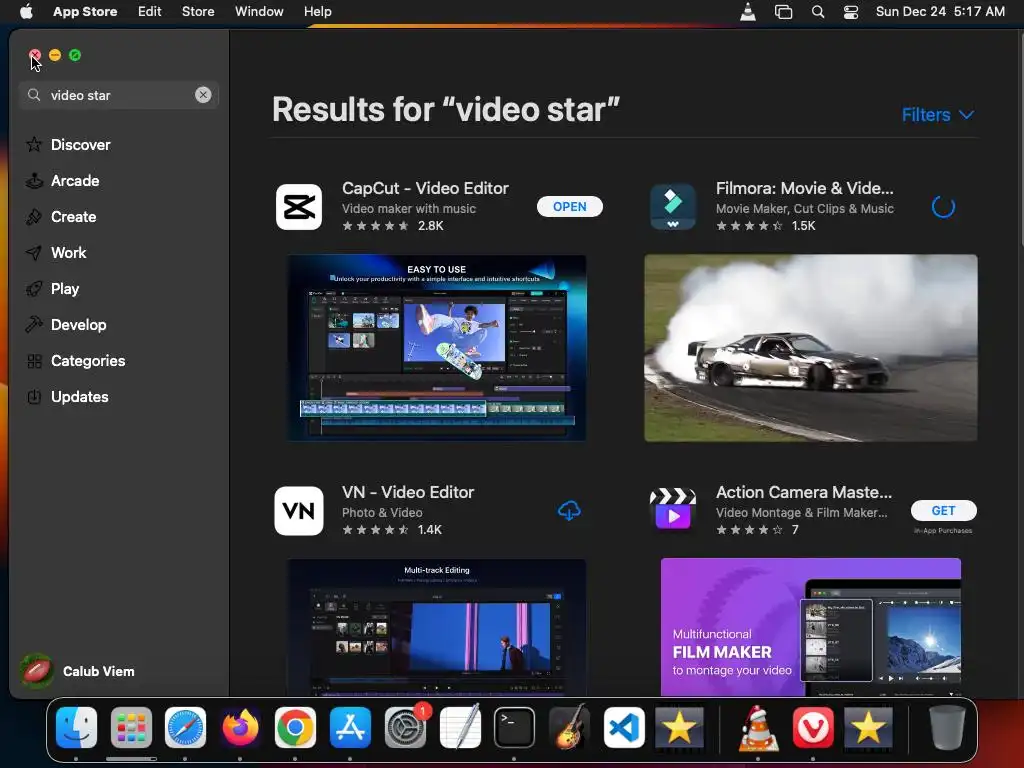Click the Calub Viem avatar picture
Viewport: 1024px width, 768px height.
[36, 671]
